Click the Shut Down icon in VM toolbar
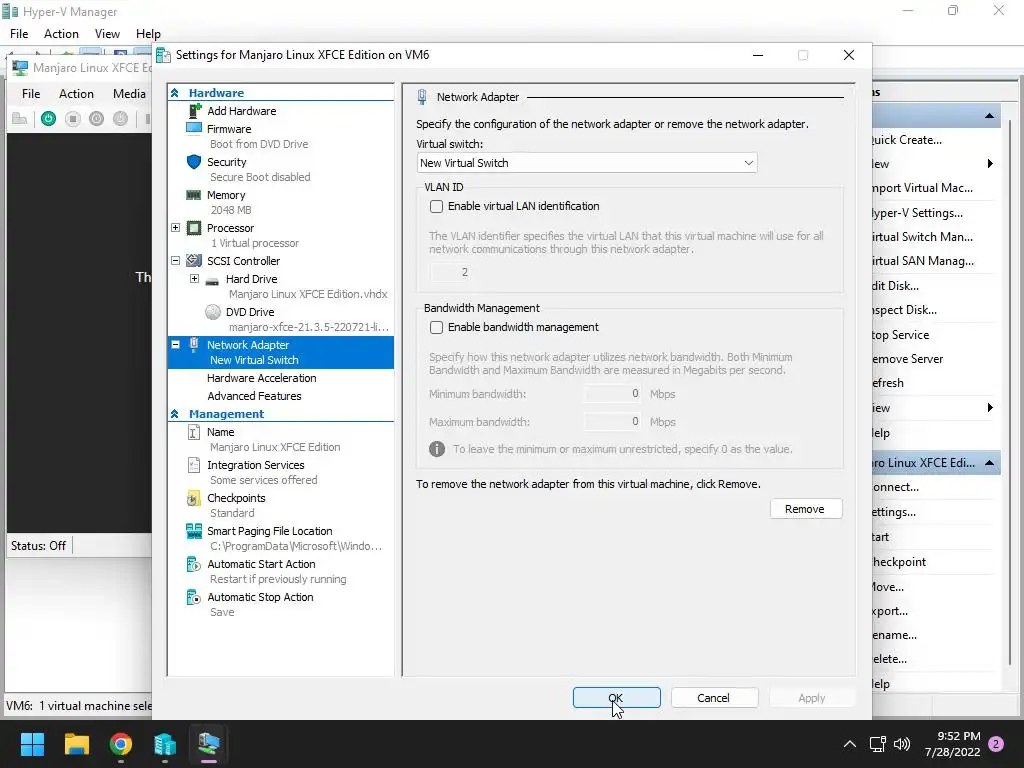Image resolution: width=1024 pixels, height=768 pixels. pyautogui.click(x=97, y=119)
